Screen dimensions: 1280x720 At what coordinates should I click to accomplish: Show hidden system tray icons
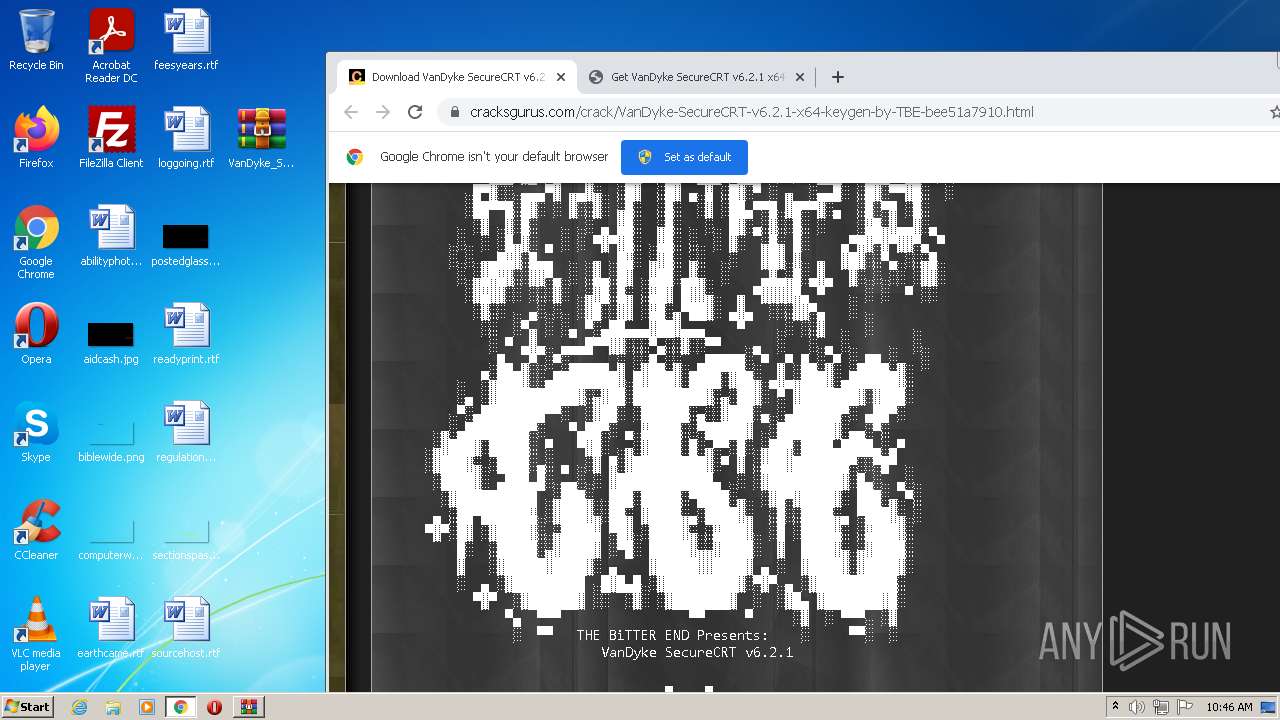click(x=1116, y=707)
